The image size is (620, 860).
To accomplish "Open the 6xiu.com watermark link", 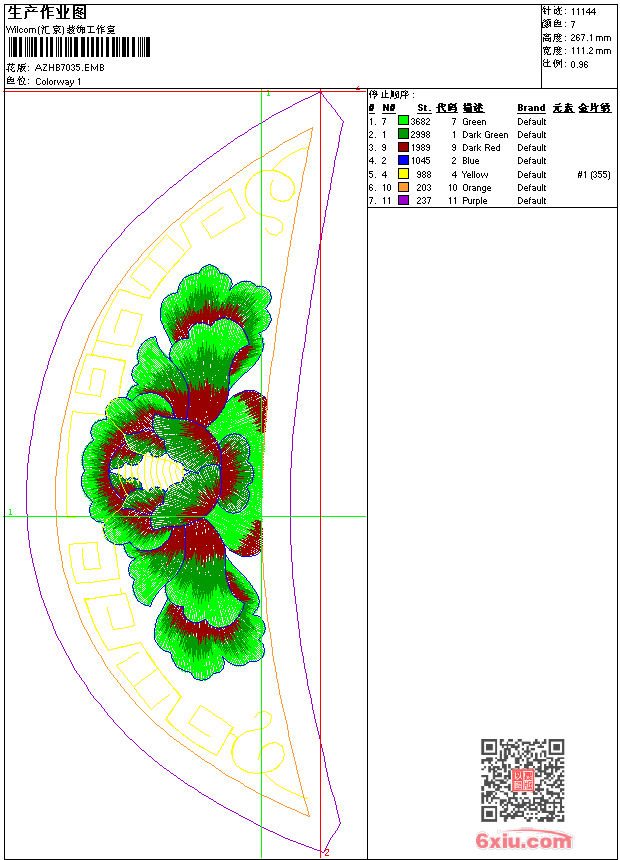I will click(x=524, y=842).
